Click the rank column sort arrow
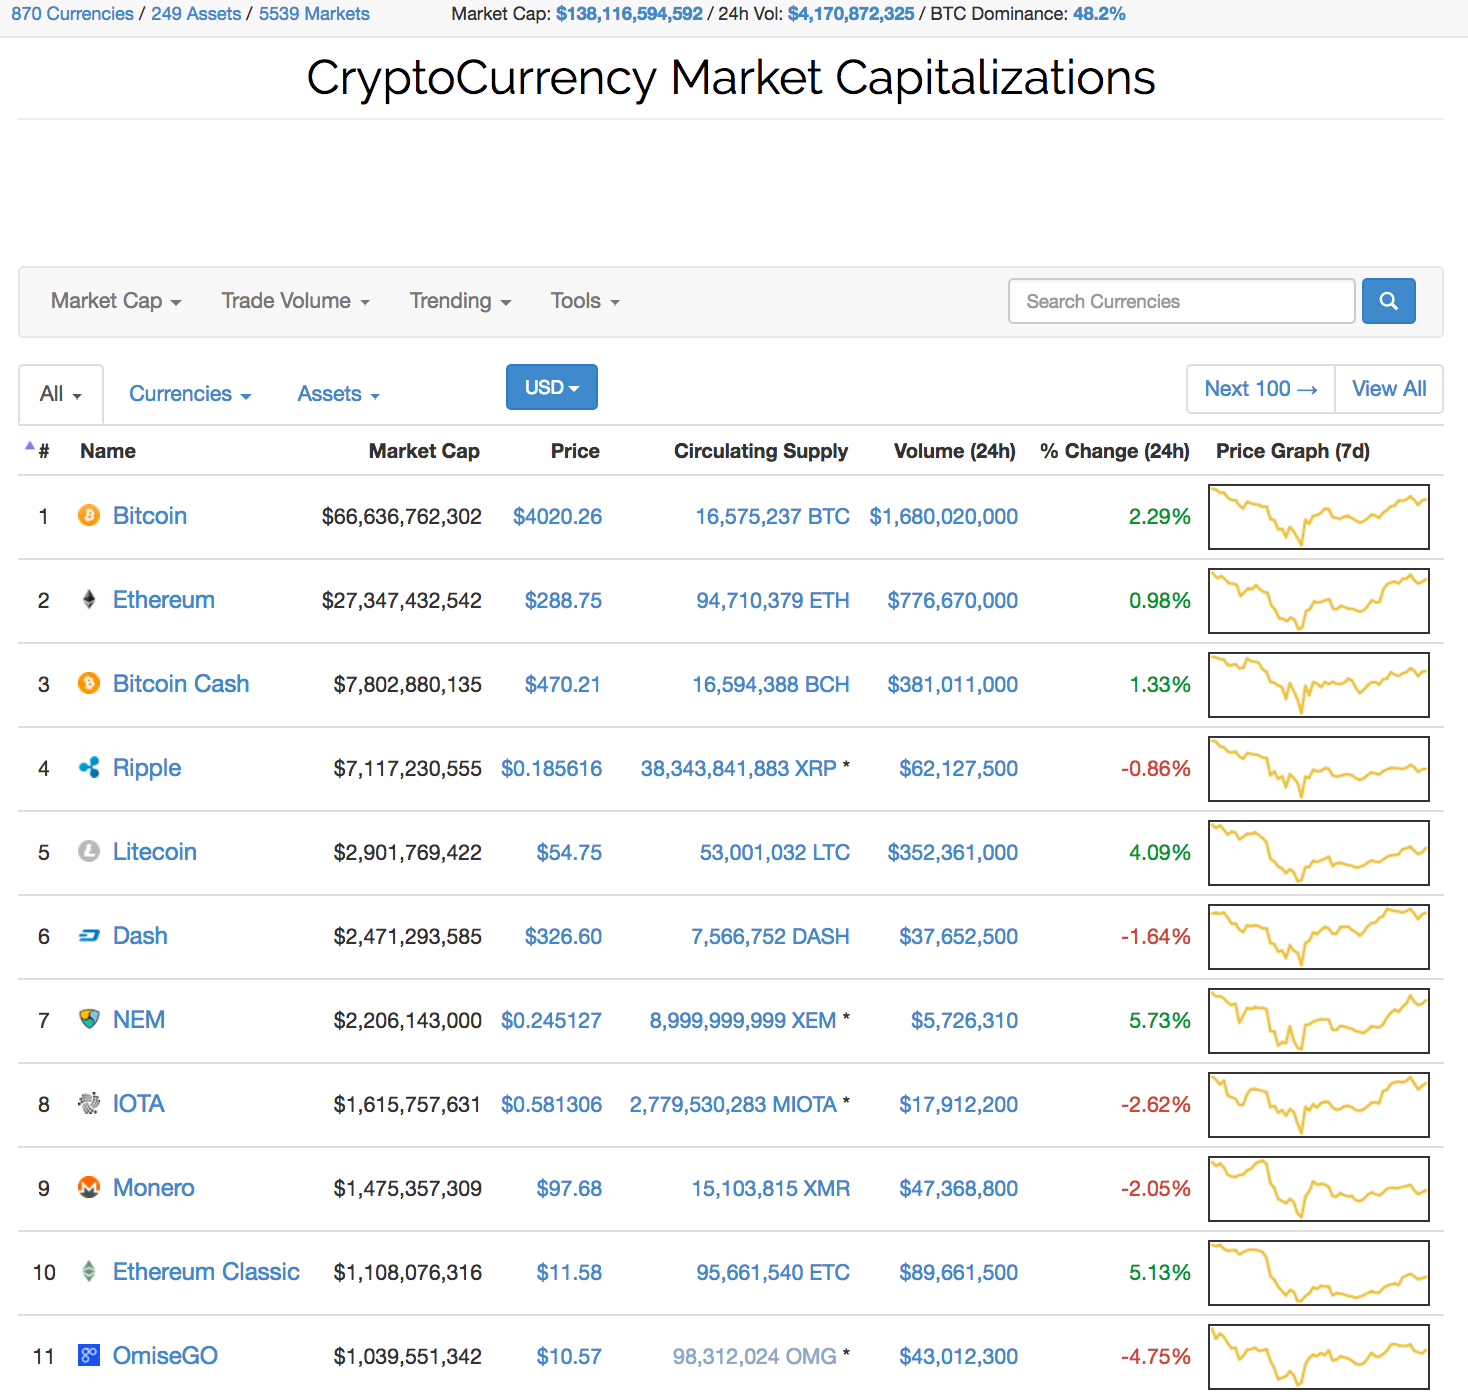1468x1394 pixels. click(x=30, y=446)
